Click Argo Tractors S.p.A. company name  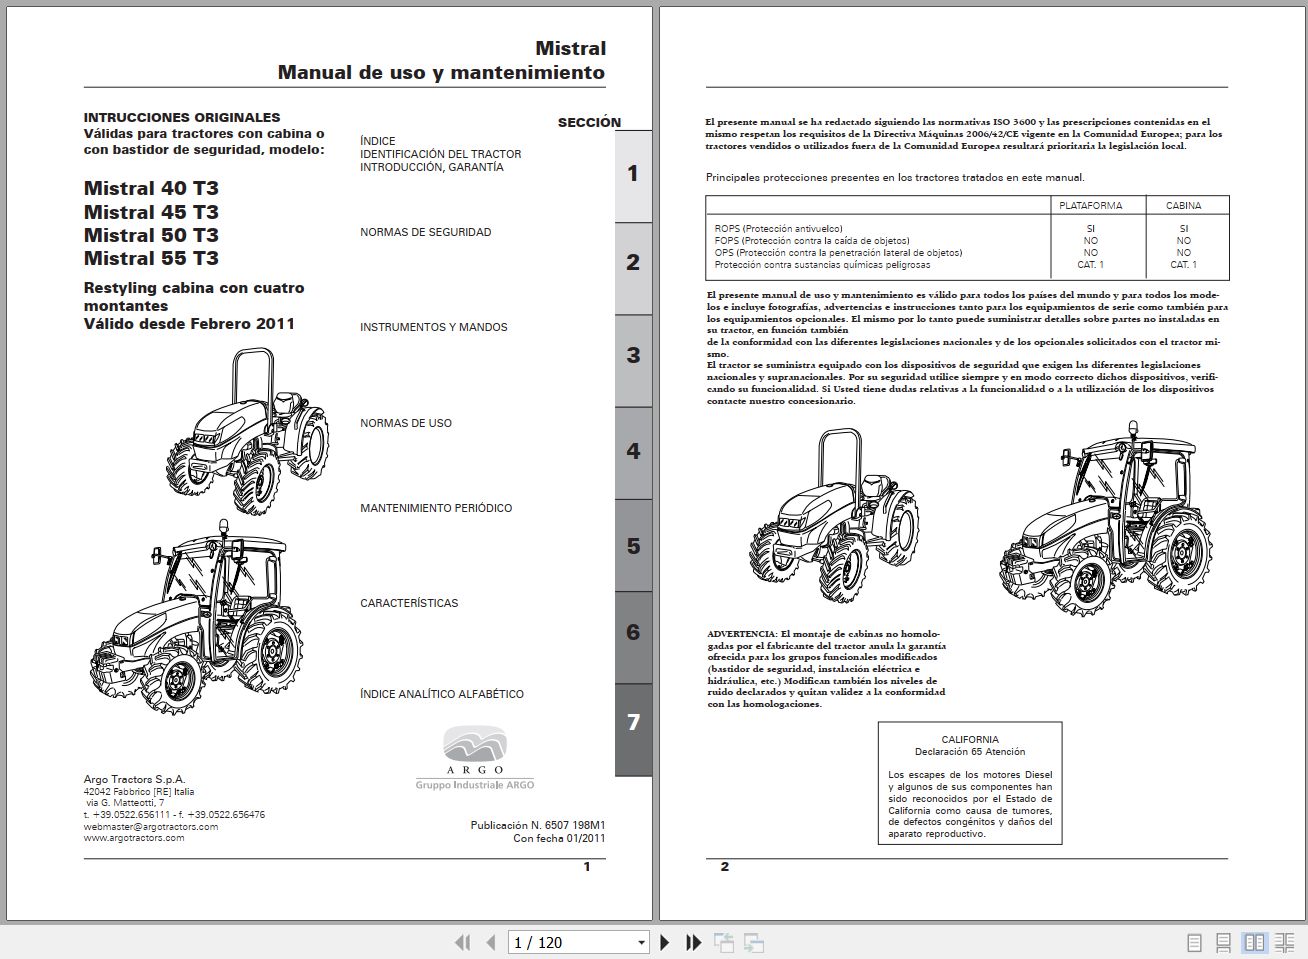click(134, 780)
